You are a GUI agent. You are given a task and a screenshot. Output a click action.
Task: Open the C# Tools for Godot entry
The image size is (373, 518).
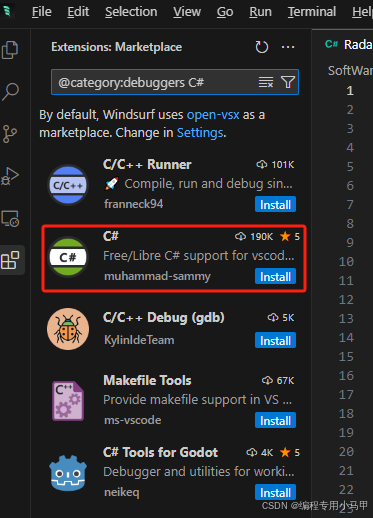(173, 472)
